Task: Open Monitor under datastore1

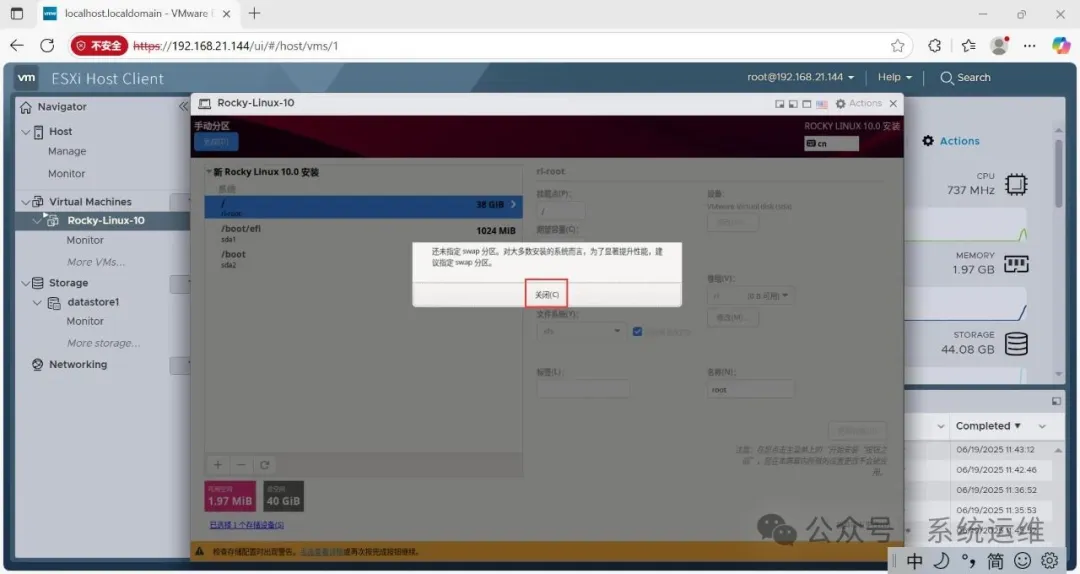Action: [x=85, y=321]
